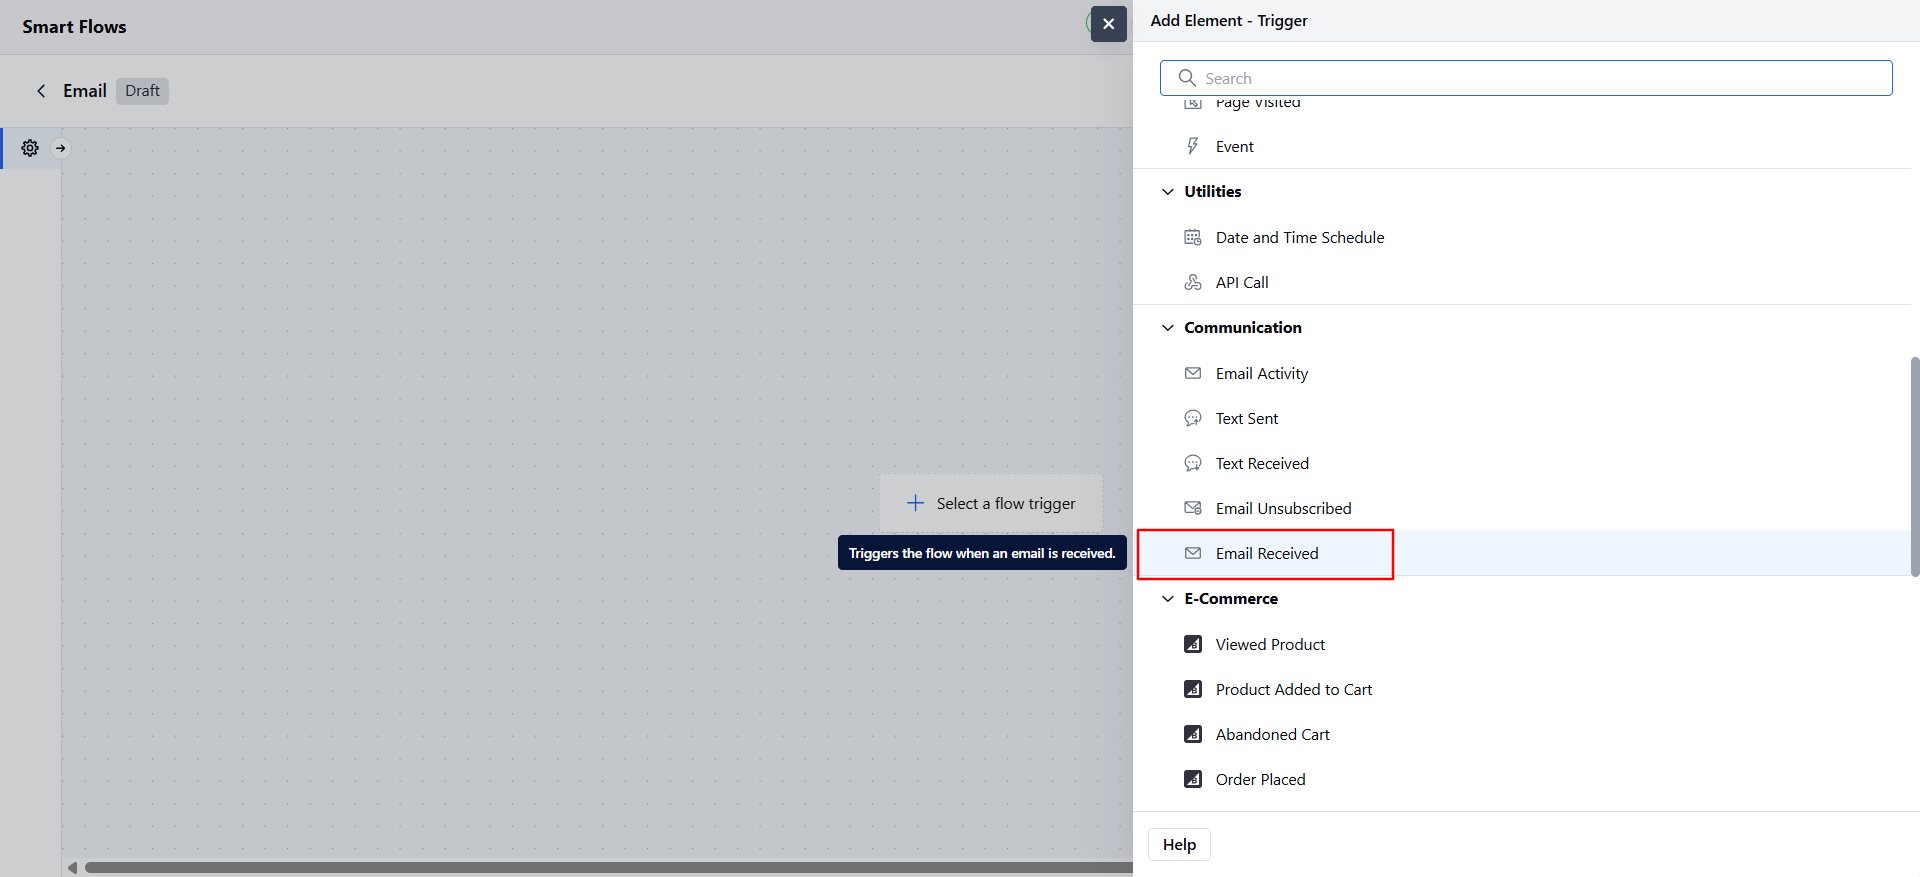Choose the API Call trigger
The width and height of the screenshot is (1920, 877).
[x=1523, y=282]
